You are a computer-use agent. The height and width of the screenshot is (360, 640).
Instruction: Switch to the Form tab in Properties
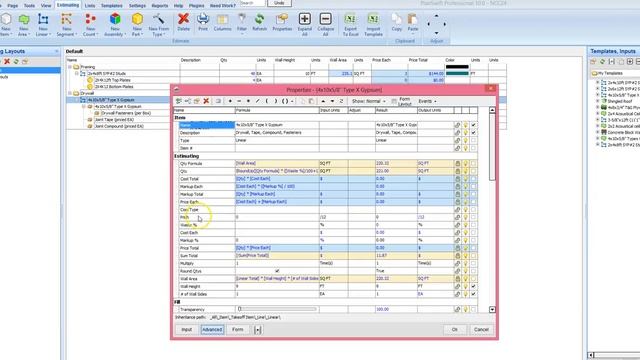[238, 329]
